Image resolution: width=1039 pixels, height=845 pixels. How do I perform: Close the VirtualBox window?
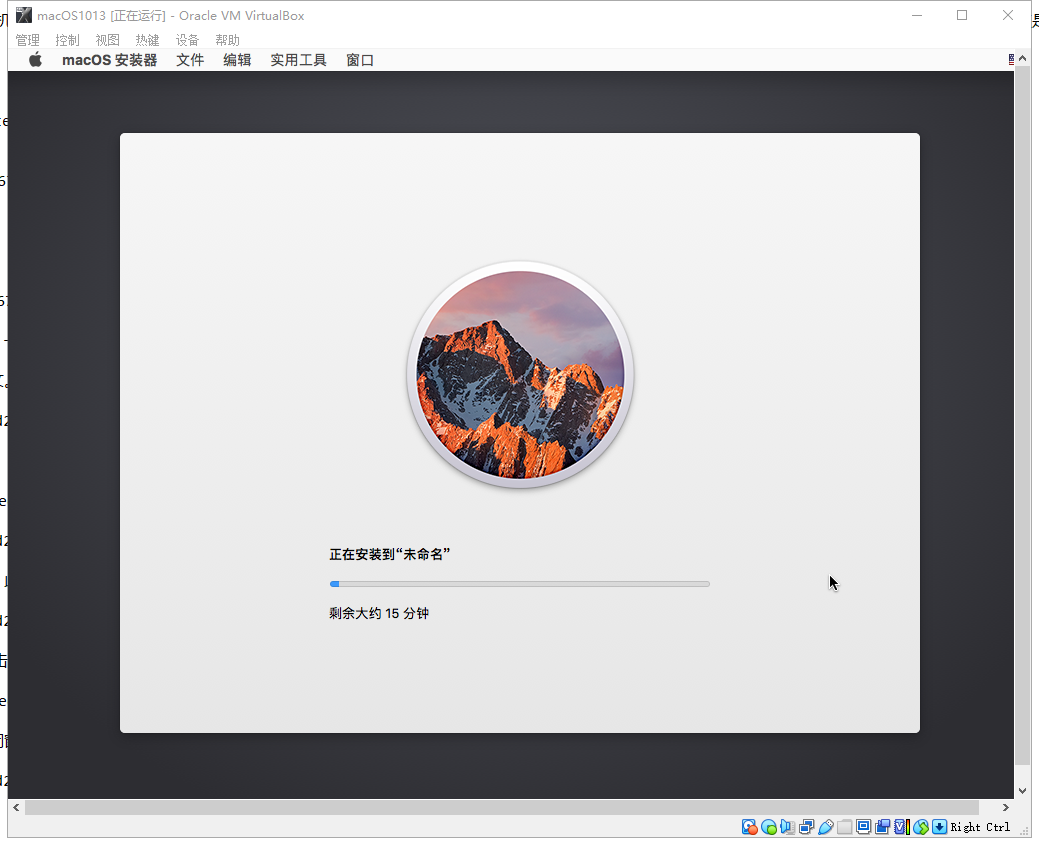pyautogui.click(x=1008, y=15)
